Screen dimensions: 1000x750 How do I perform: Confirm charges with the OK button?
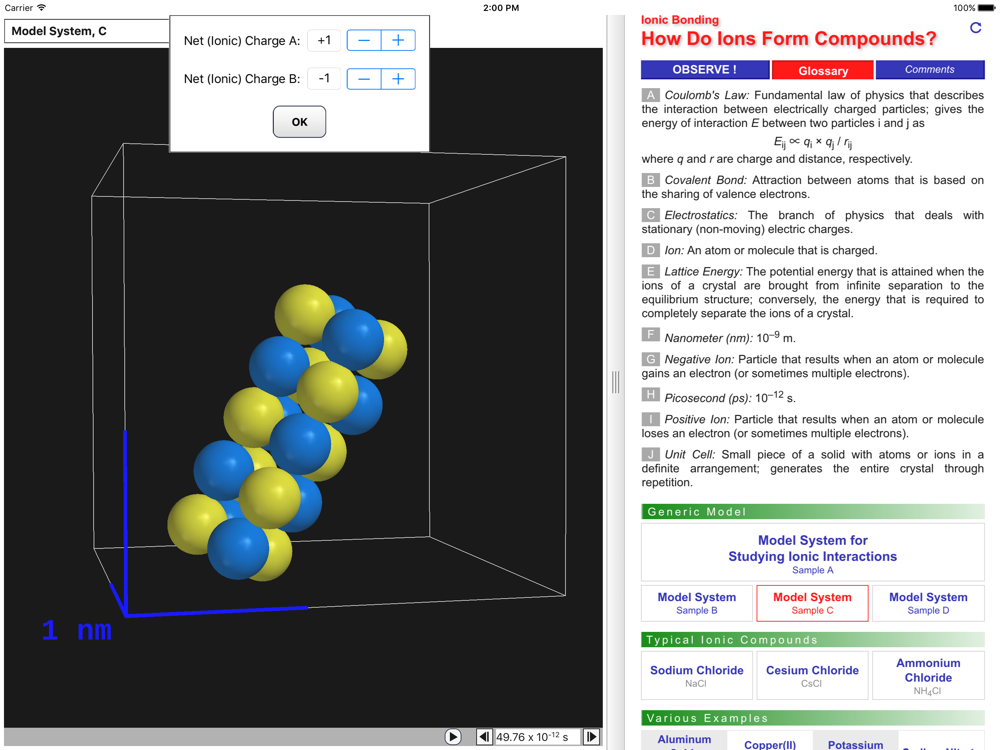click(299, 122)
